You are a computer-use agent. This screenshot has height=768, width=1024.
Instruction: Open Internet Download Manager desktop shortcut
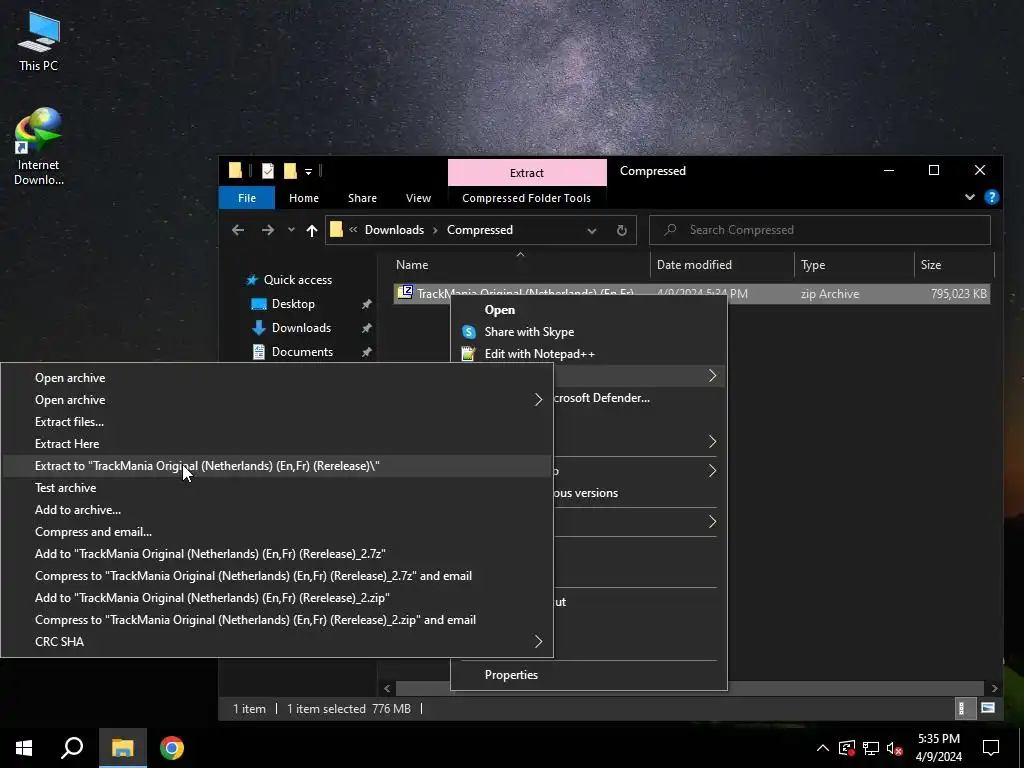(39, 146)
